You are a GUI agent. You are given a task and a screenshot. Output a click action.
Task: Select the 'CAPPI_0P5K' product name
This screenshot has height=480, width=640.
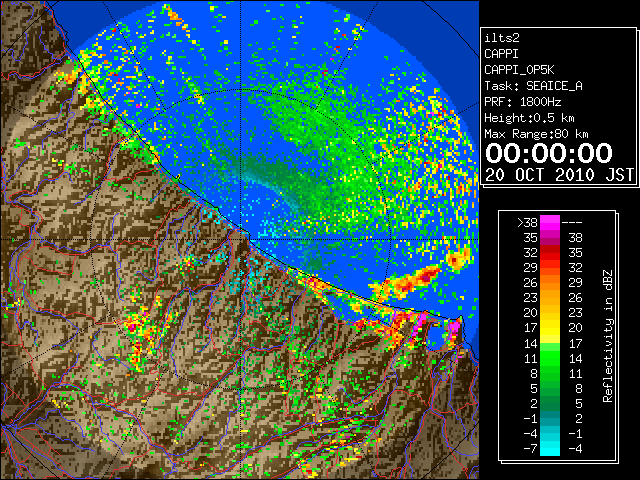[x=519, y=70]
